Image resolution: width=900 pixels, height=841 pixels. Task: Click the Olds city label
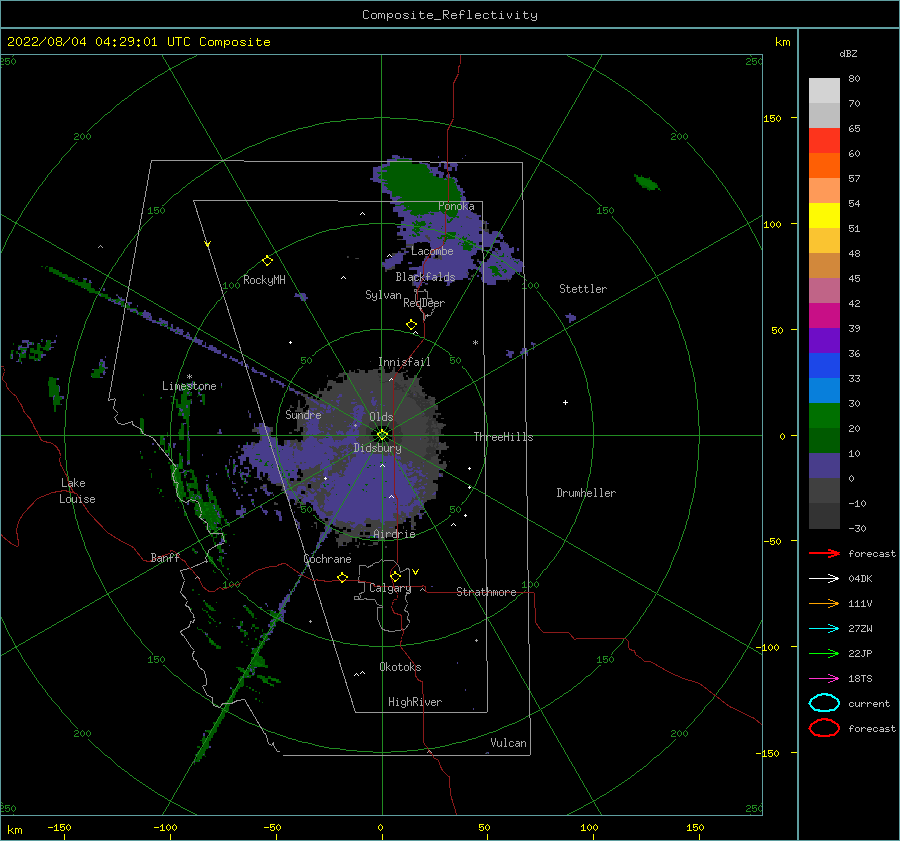[x=381, y=417]
